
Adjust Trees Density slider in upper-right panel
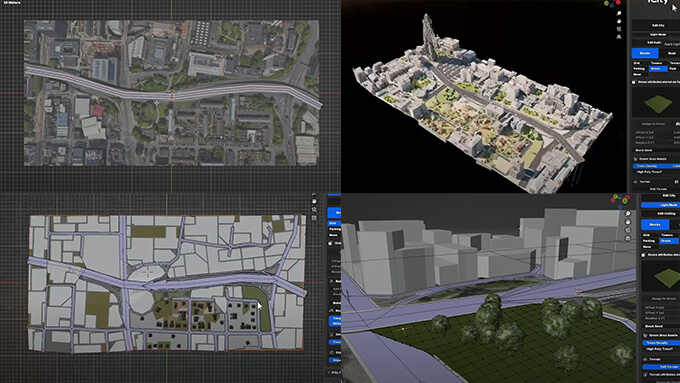656,166
